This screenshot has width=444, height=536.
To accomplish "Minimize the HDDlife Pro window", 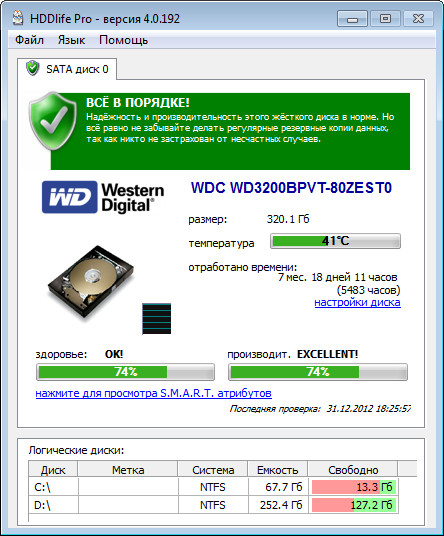I will pyautogui.click(x=352, y=18).
